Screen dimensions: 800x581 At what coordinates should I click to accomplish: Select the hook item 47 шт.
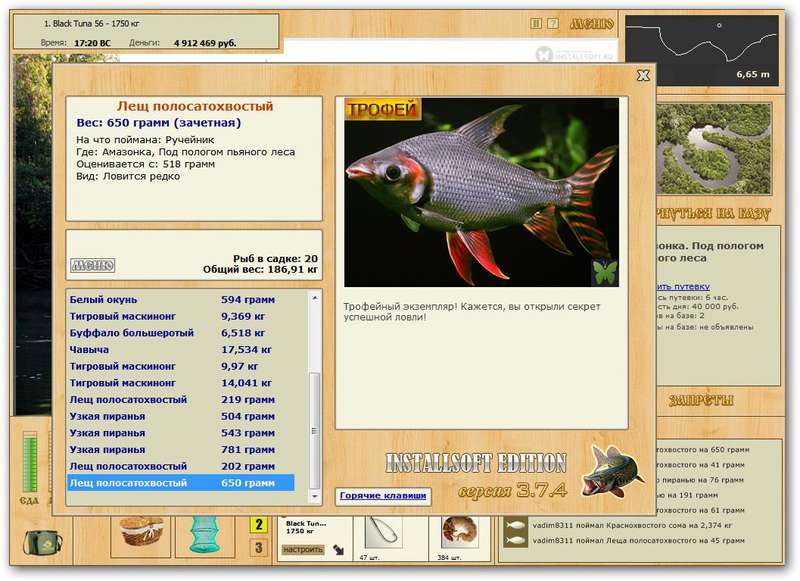[x=383, y=533]
